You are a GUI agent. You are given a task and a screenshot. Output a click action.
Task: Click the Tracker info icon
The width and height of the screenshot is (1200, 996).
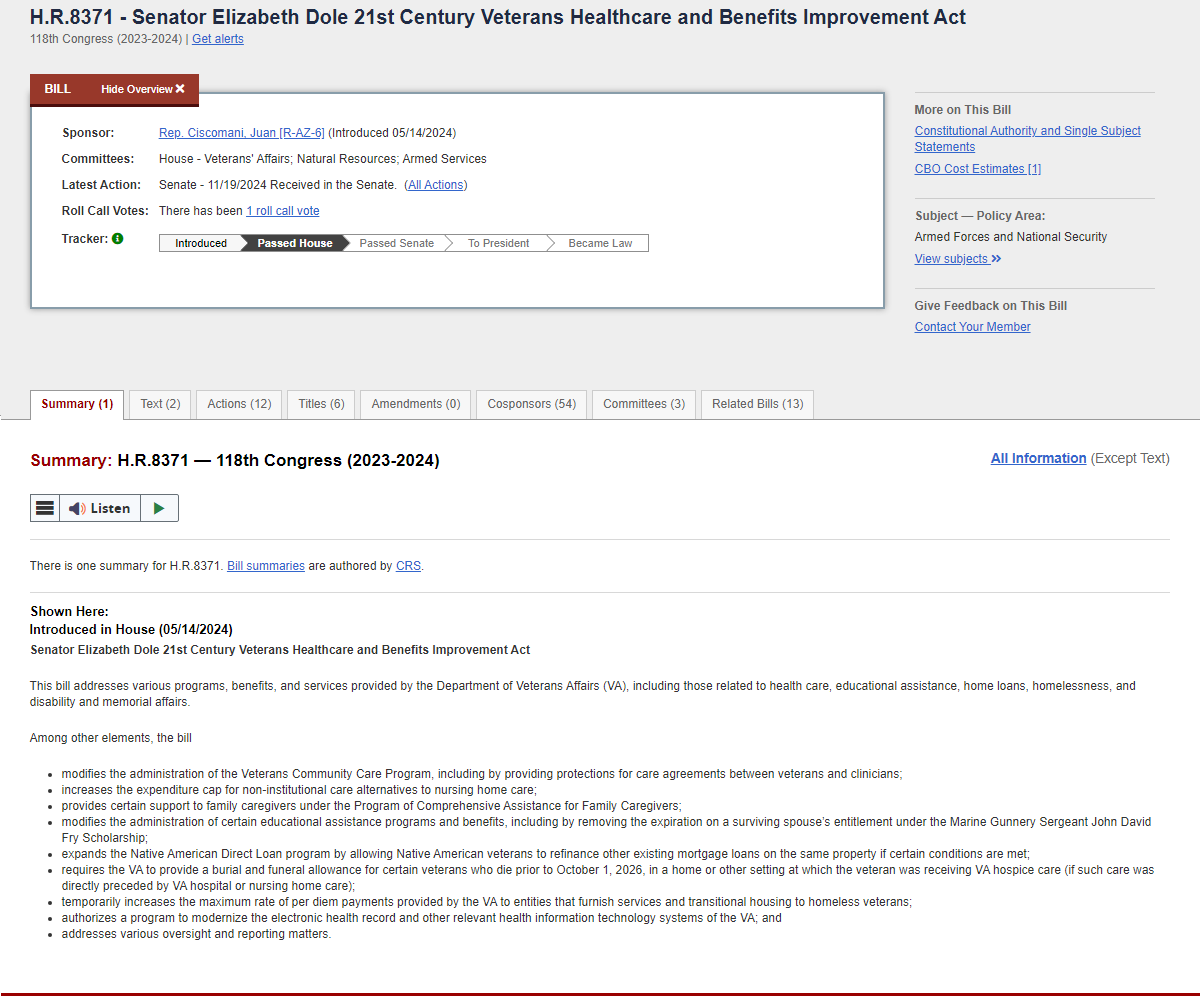coord(118,239)
